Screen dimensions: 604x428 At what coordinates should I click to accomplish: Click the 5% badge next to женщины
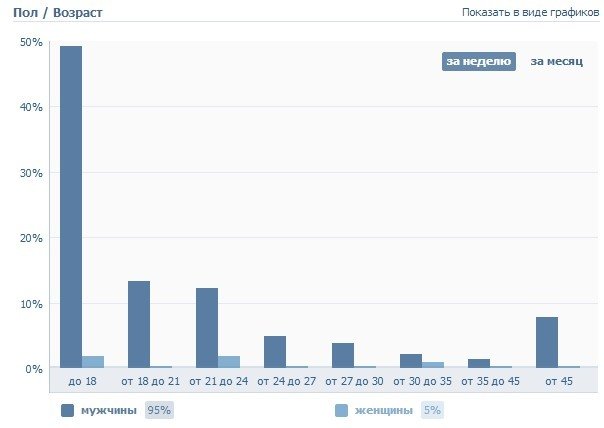pos(431,410)
